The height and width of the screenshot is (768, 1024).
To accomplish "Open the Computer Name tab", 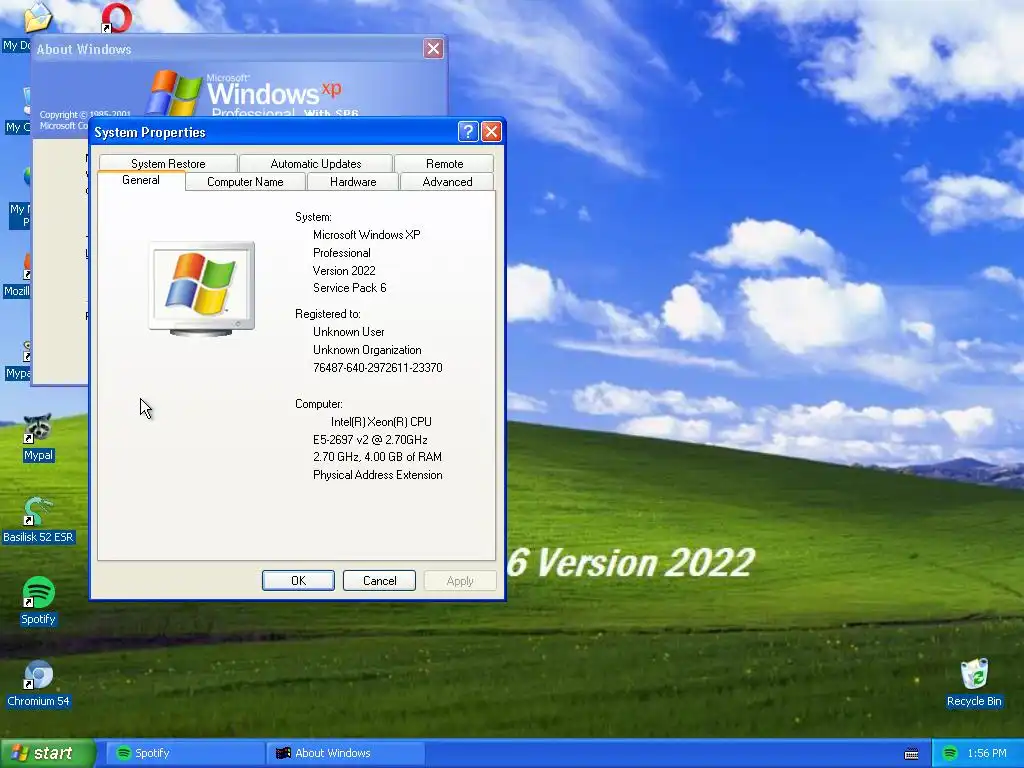I will pos(245,182).
